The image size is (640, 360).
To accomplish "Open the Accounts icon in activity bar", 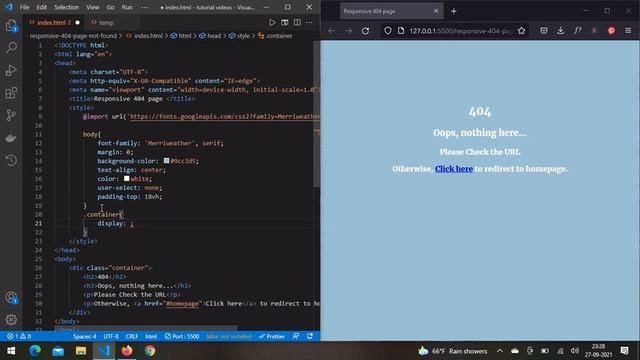I will (x=11, y=298).
